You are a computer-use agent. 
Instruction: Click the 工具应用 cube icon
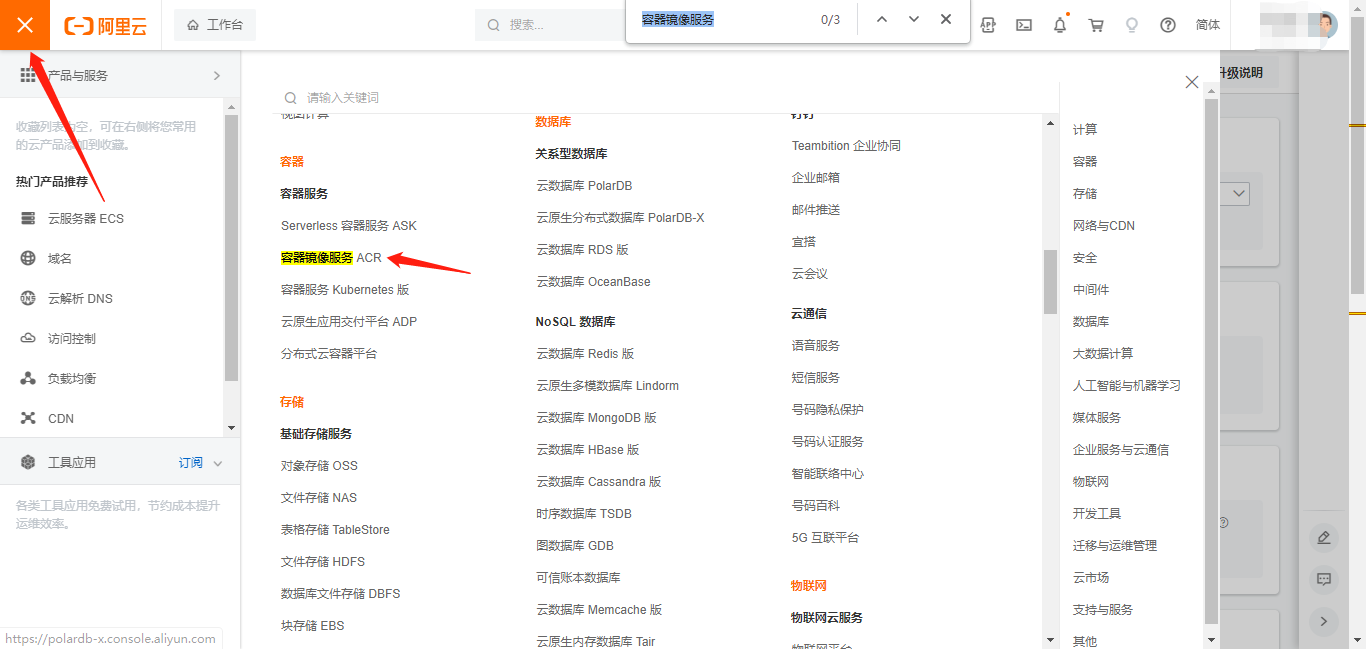tap(28, 462)
